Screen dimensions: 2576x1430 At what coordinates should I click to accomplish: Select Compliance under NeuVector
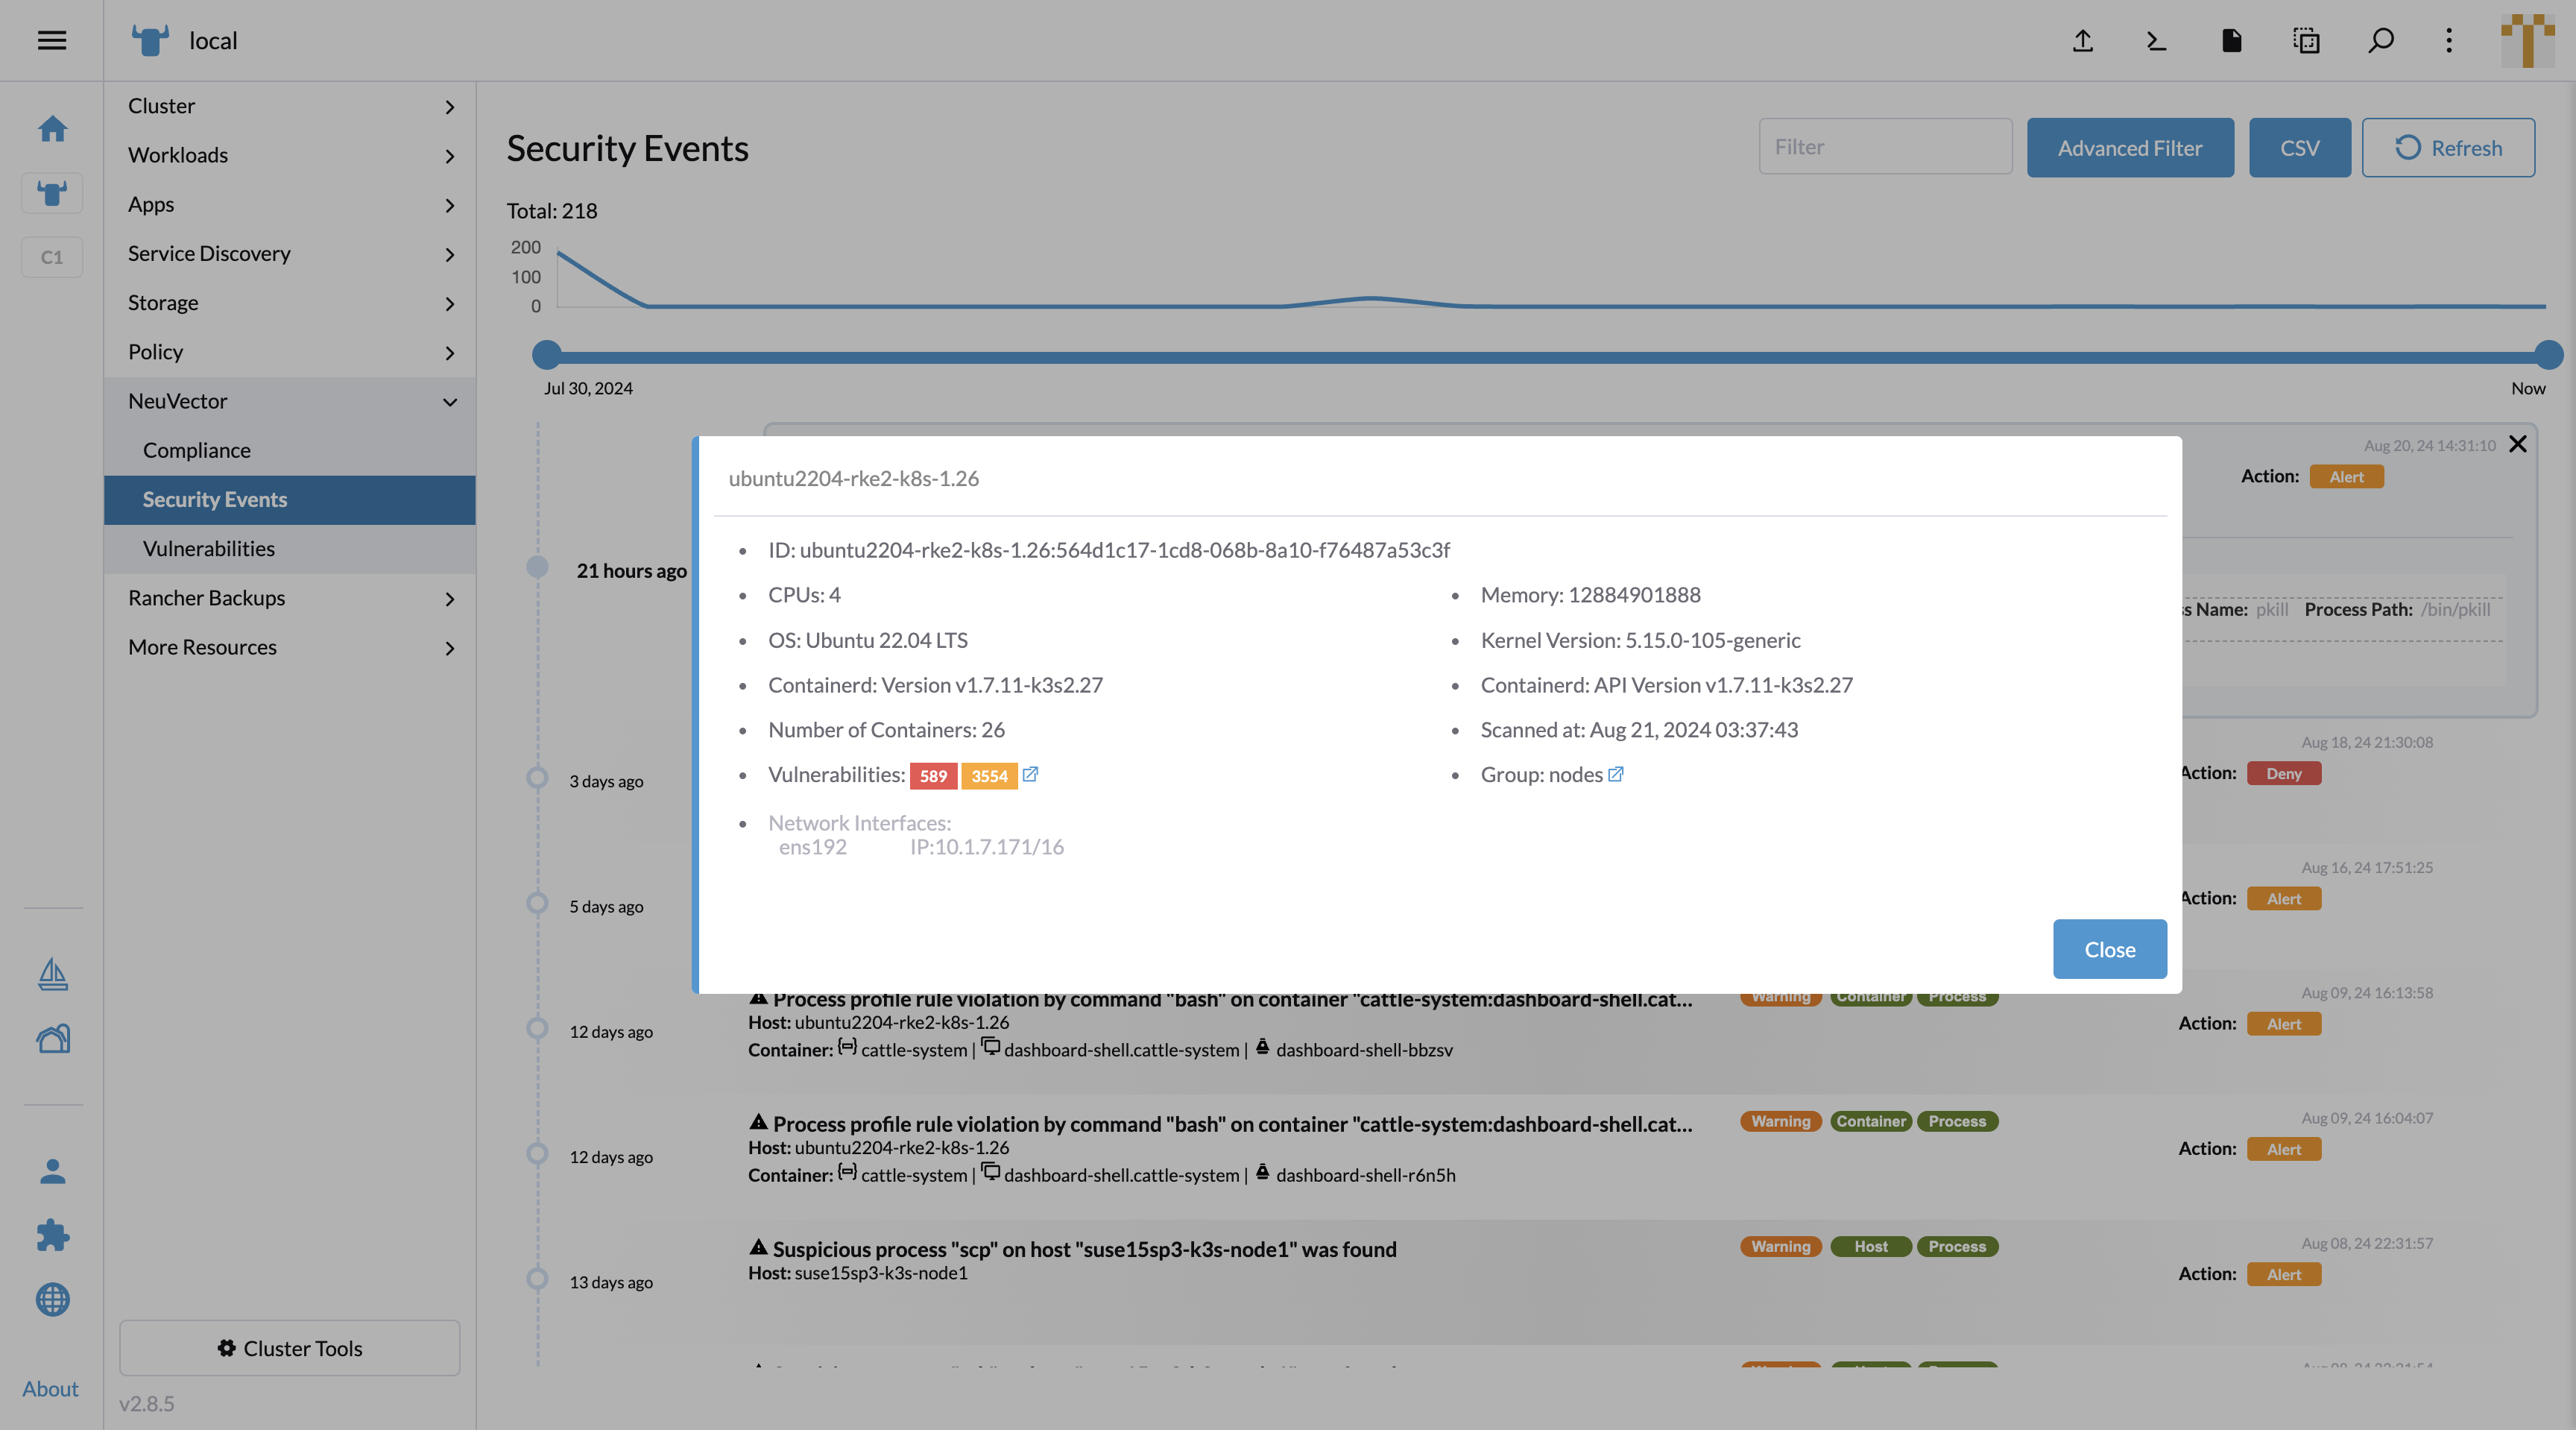click(196, 450)
